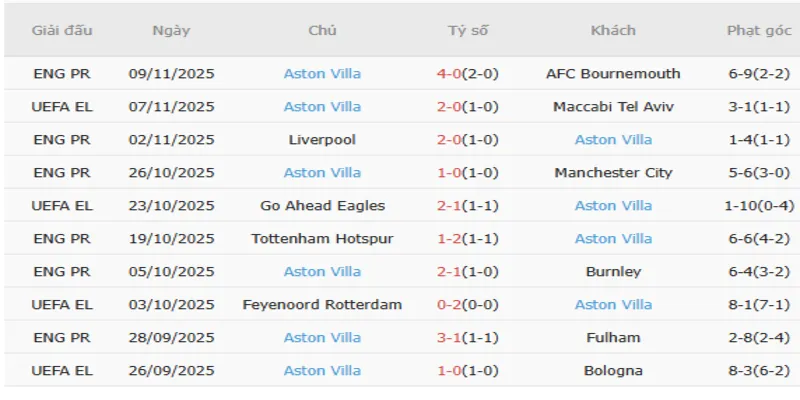The height and width of the screenshot is (400, 800).
Task: Open the 1-0 score against Bologna
Action: coord(468,371)
